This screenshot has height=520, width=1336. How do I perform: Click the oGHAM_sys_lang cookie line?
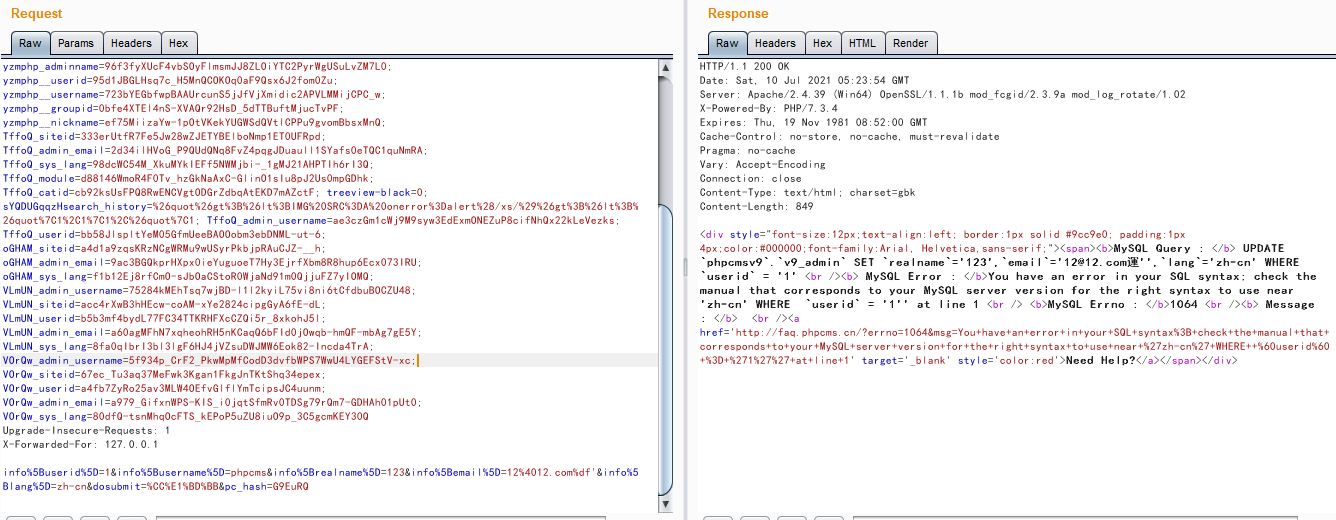(188, 276)
